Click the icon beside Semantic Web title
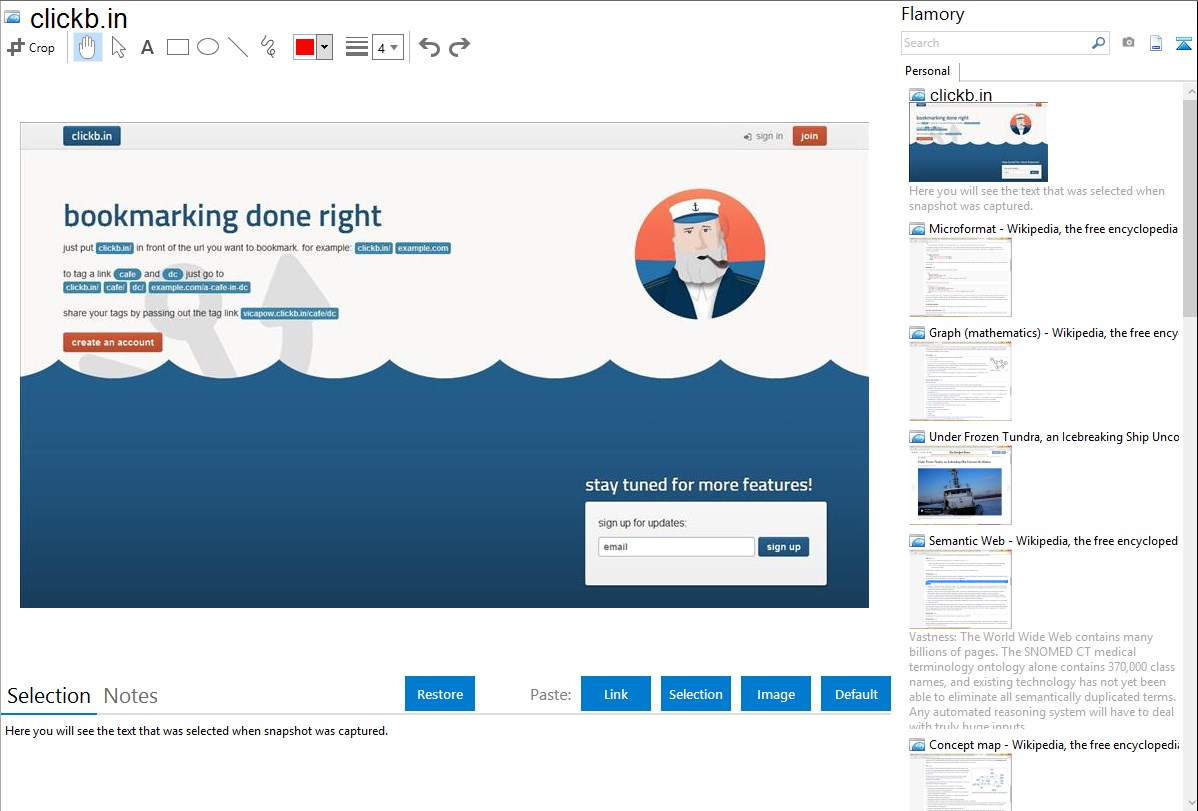 [x=917, y=541]
